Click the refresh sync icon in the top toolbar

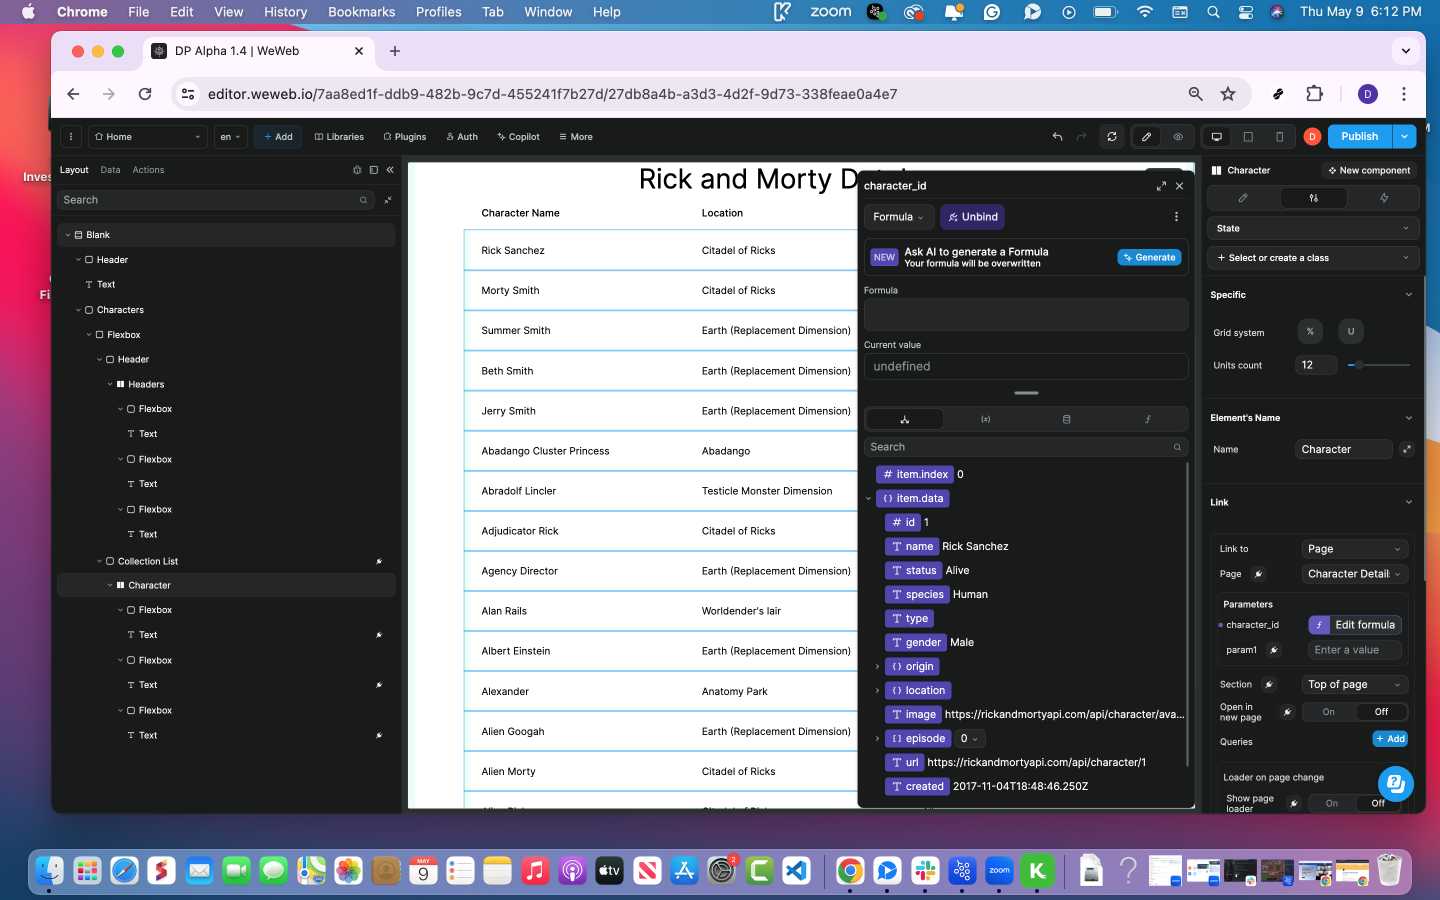1112,137
